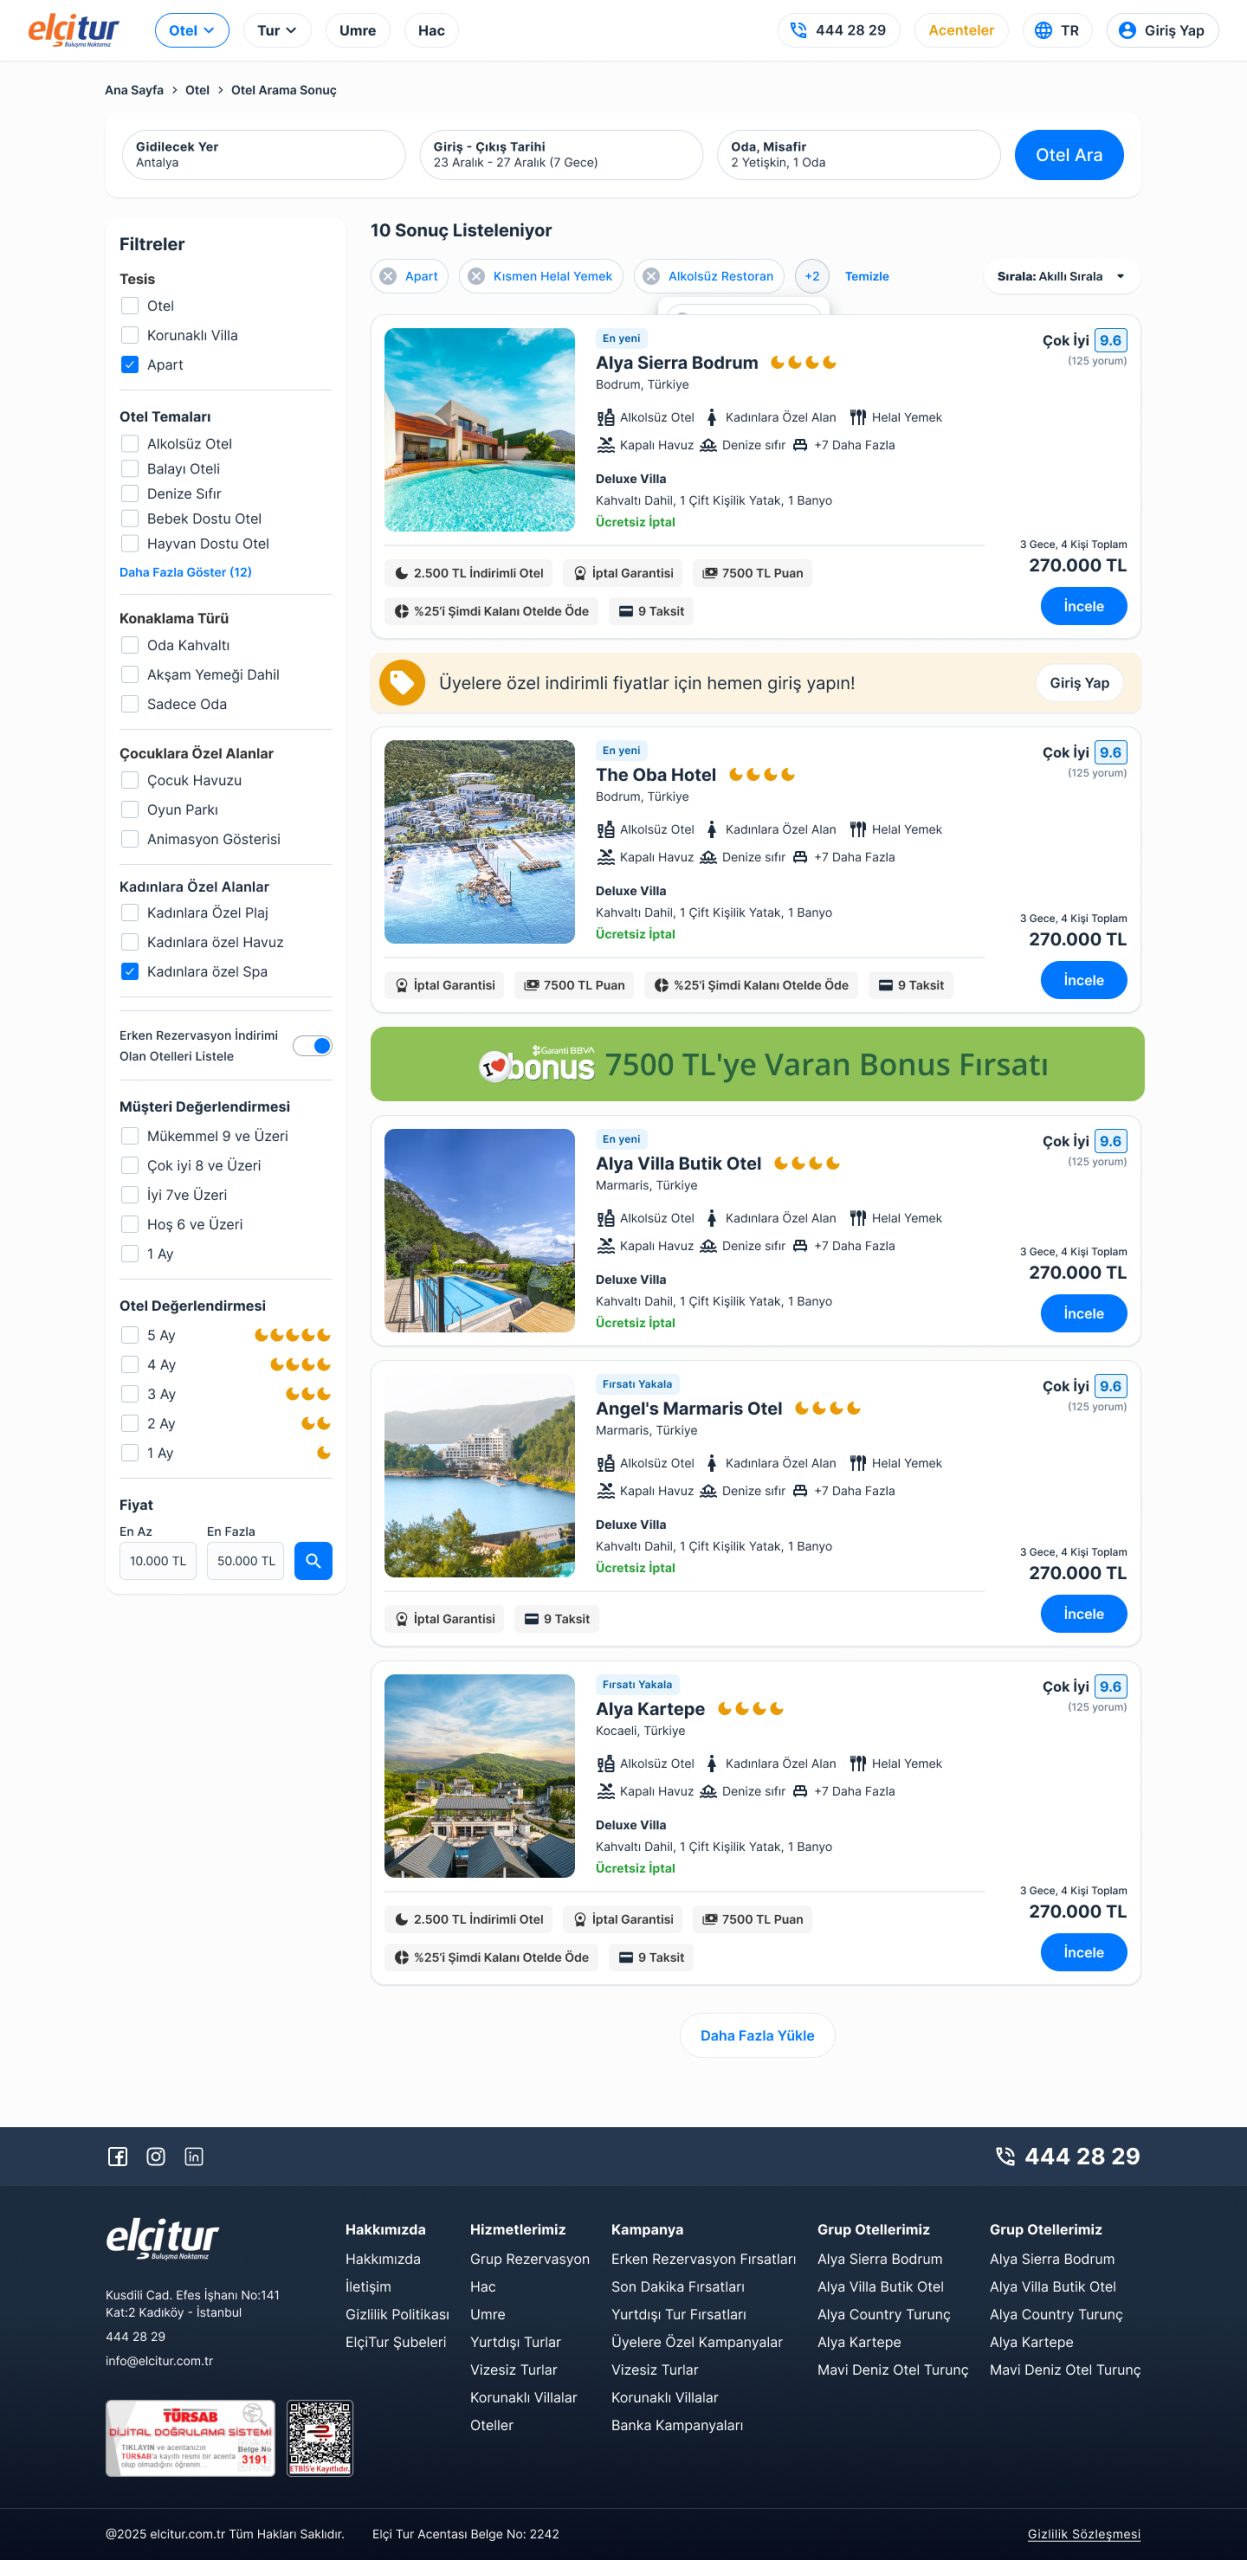Click the Facebook icon in footer
The width and height of the screenshot is (1247, 2560).
click(117, 2156)
